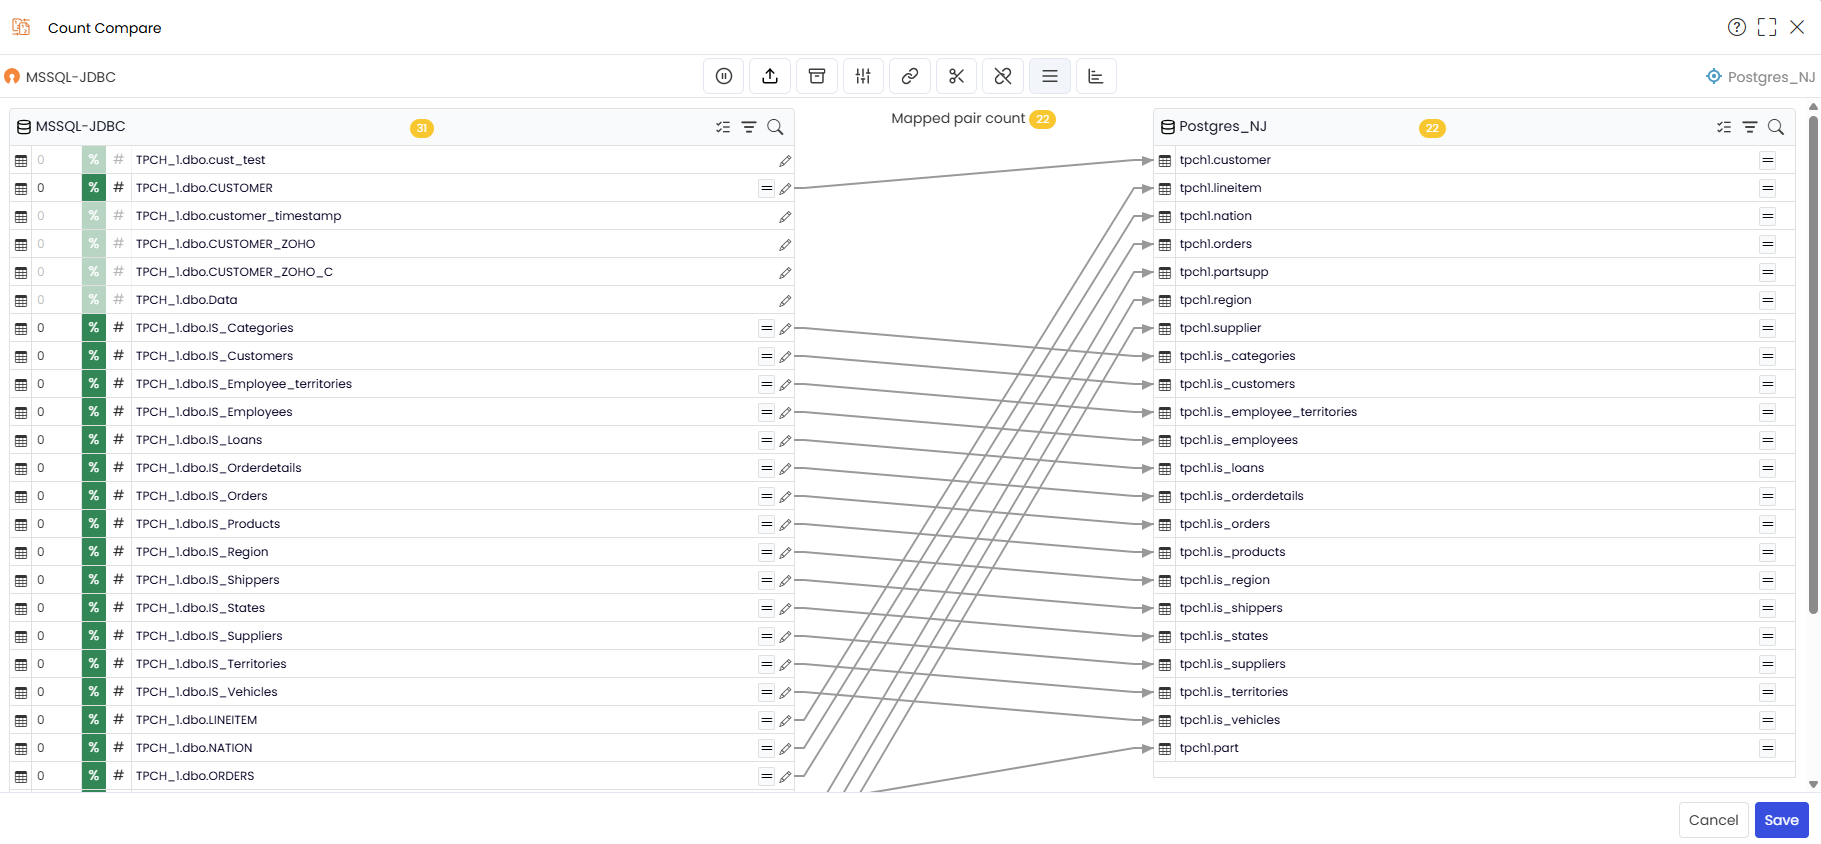Toggle the list view (hamburger) toolbar button
The height and width of the screenshot is (844, 1821).
point(1050,76)
